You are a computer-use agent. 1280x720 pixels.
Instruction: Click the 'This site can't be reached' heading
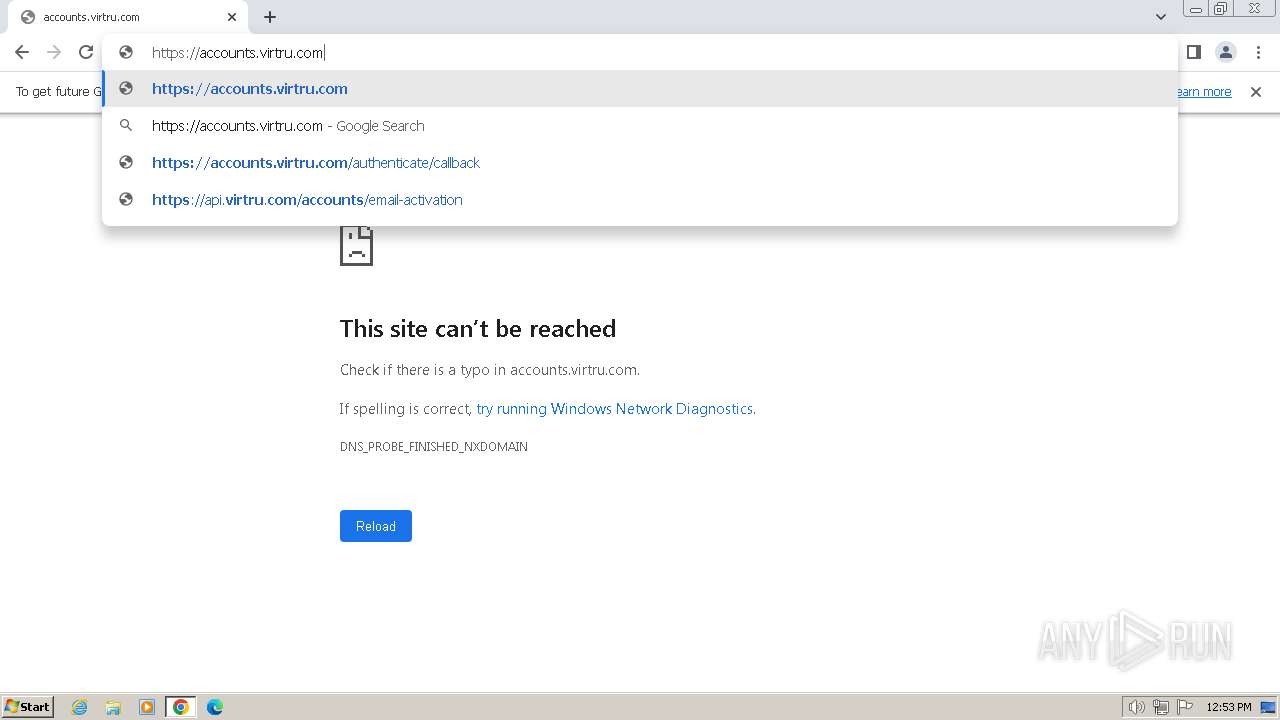click(x=478, y=329)
